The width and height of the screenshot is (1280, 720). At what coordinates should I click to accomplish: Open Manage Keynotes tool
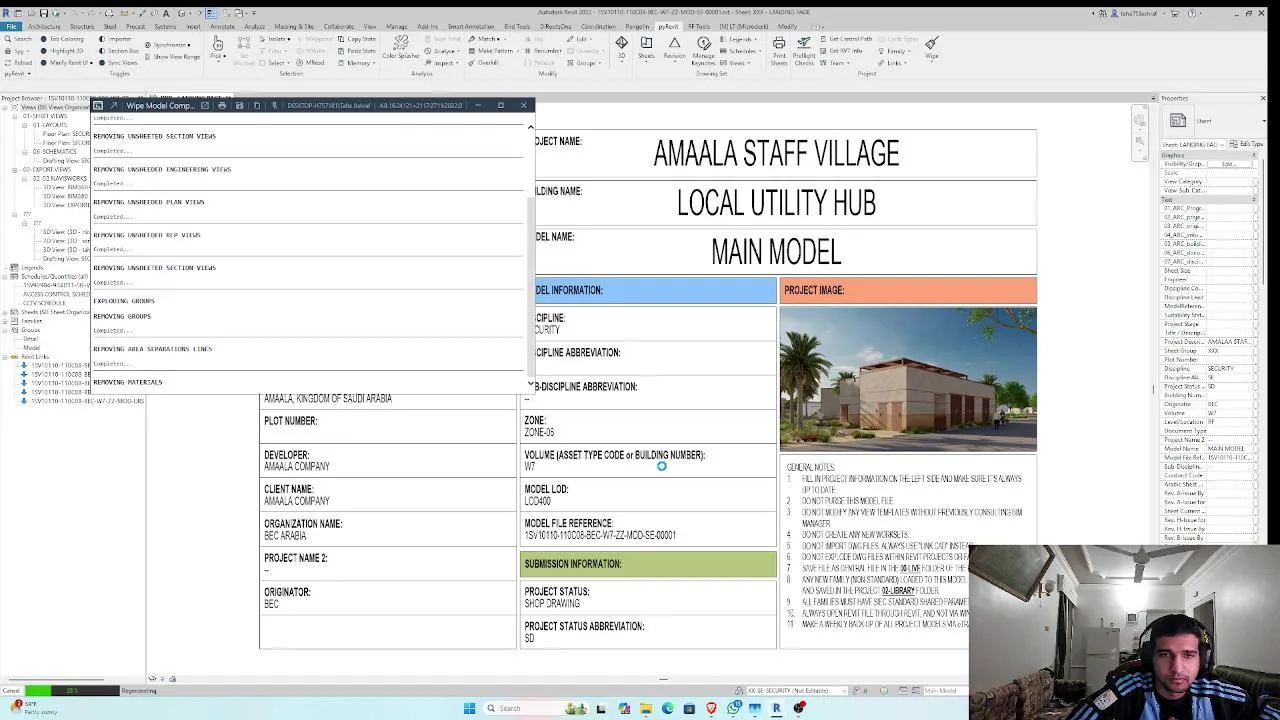point(704,50)
